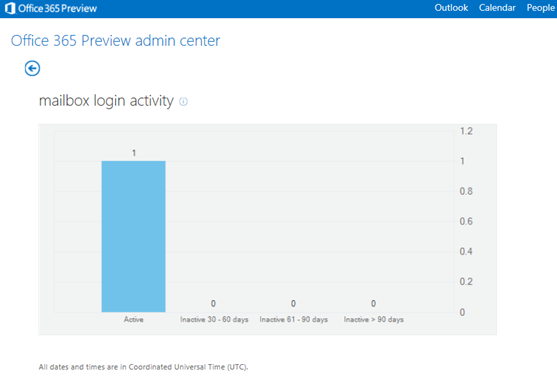Click the value 1 above Active bar
Screen dimensions: 557x383
(x=134, y=153)
